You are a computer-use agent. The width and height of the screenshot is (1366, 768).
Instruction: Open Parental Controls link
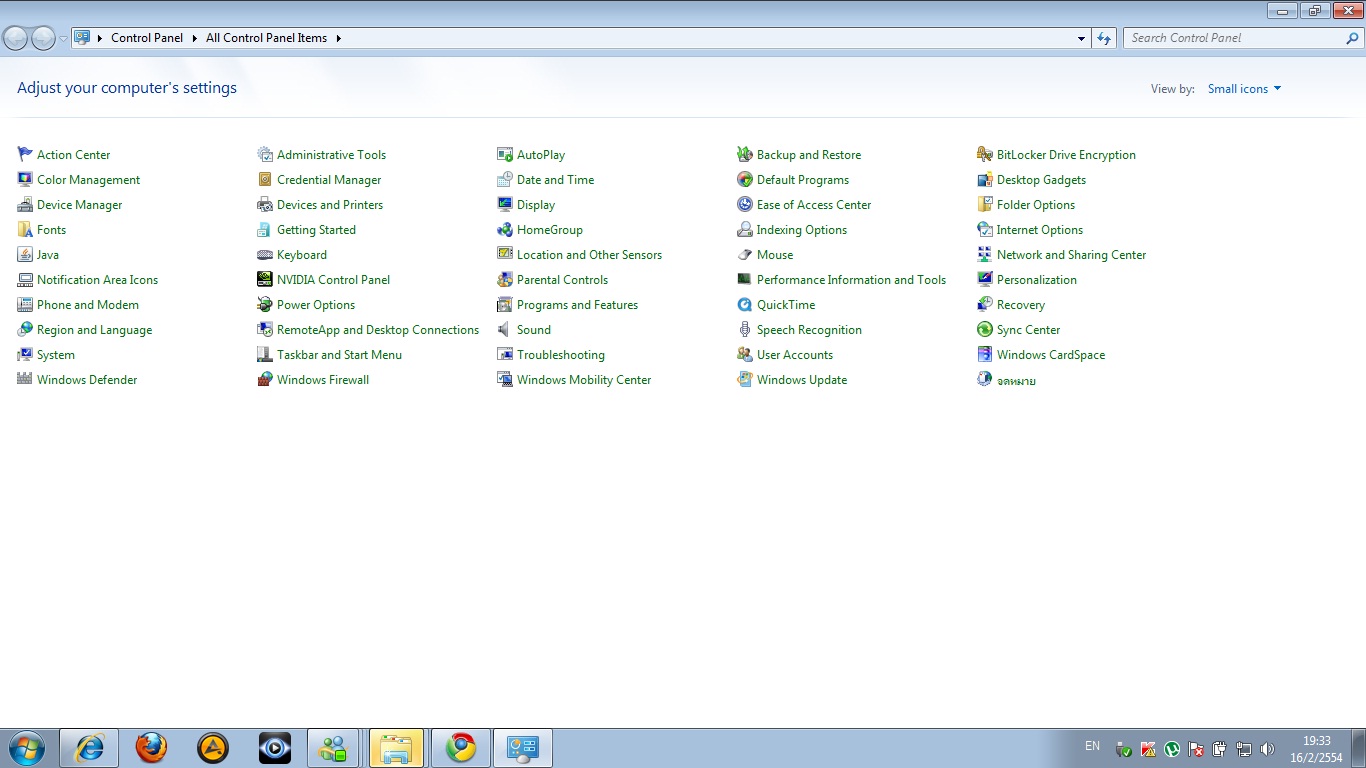(562, 280)
